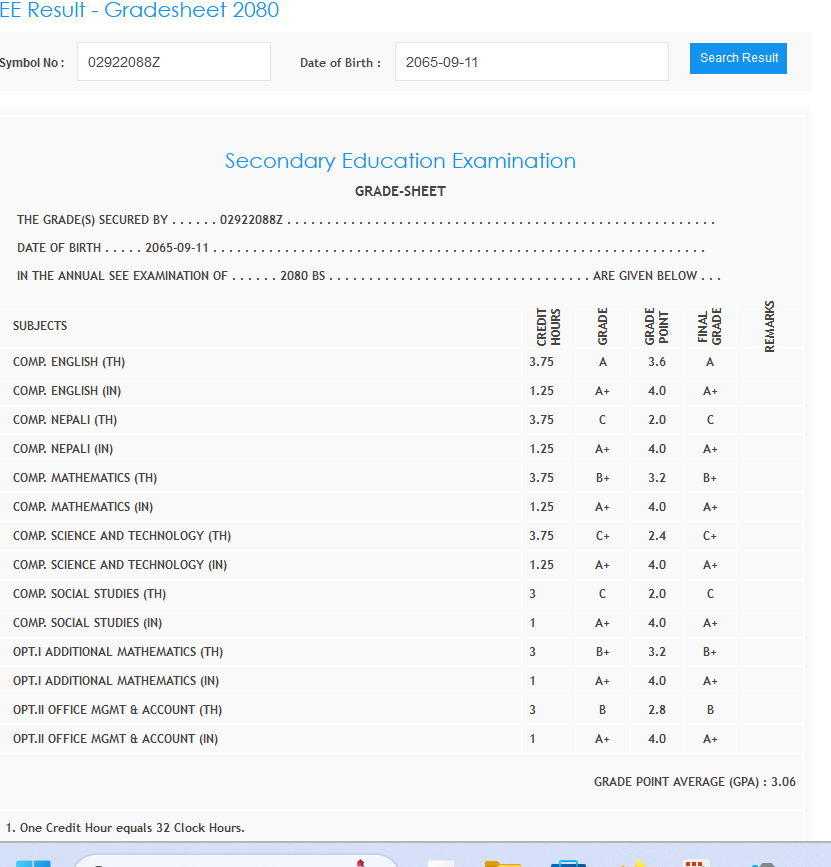The width and height of the screenshot is (831, 867).
Task: Select COMP. SCIENCE AND TECHNOLOGY (TH) row
Action: click(x=122, y=536)
